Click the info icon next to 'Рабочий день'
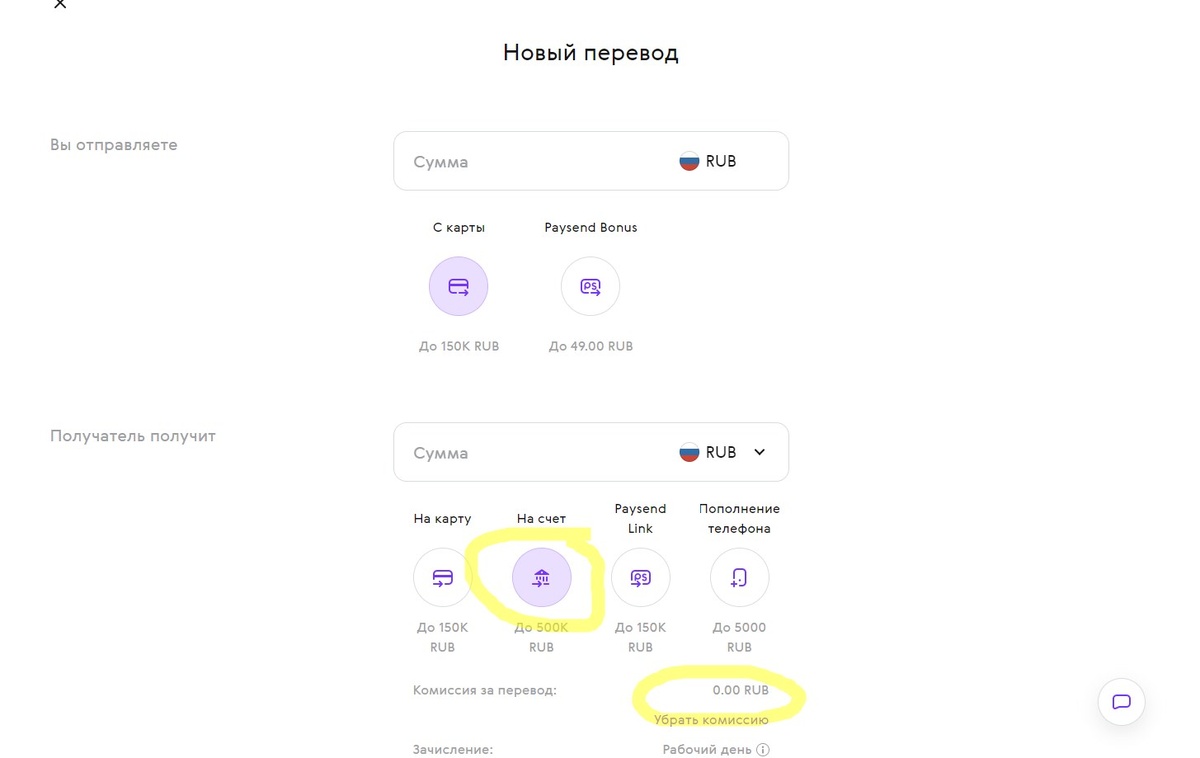 [x=763, y=750]
